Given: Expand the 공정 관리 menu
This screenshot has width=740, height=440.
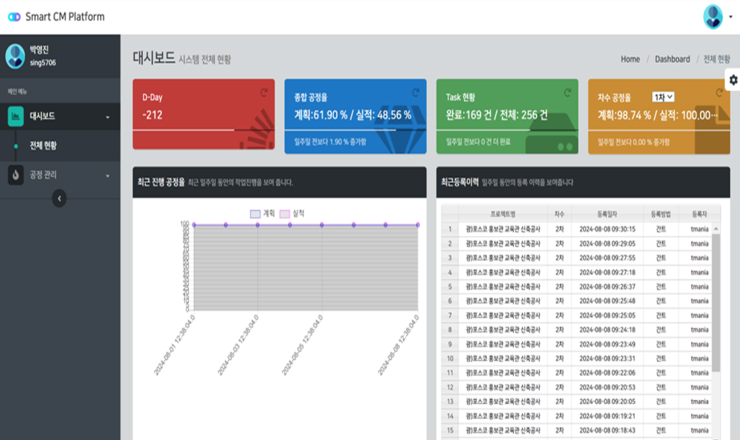Looking at the screenshot, I should coord(60,175).
